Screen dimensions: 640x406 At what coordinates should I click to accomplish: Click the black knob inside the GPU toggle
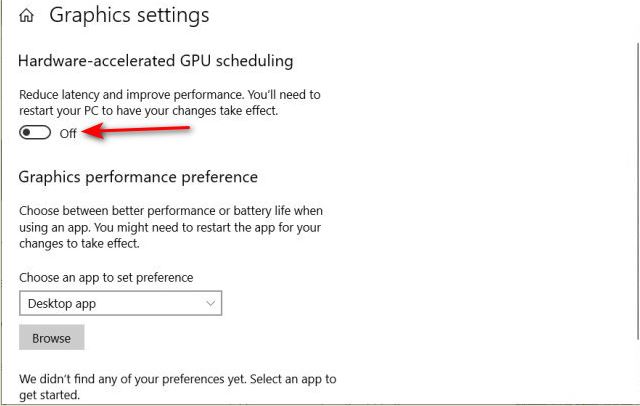[28, 133]
